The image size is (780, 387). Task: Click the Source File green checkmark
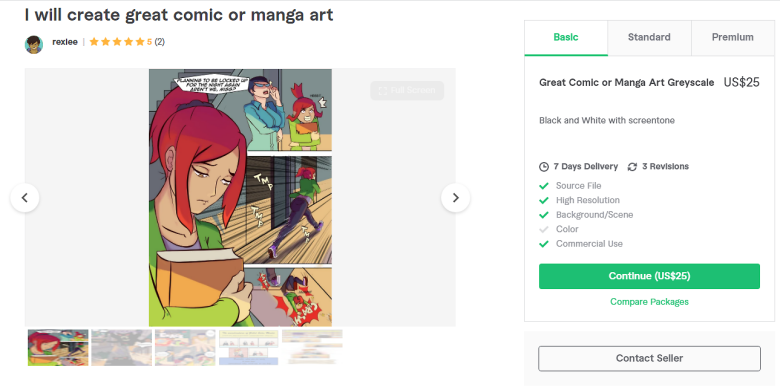click(x=544, y=186)
